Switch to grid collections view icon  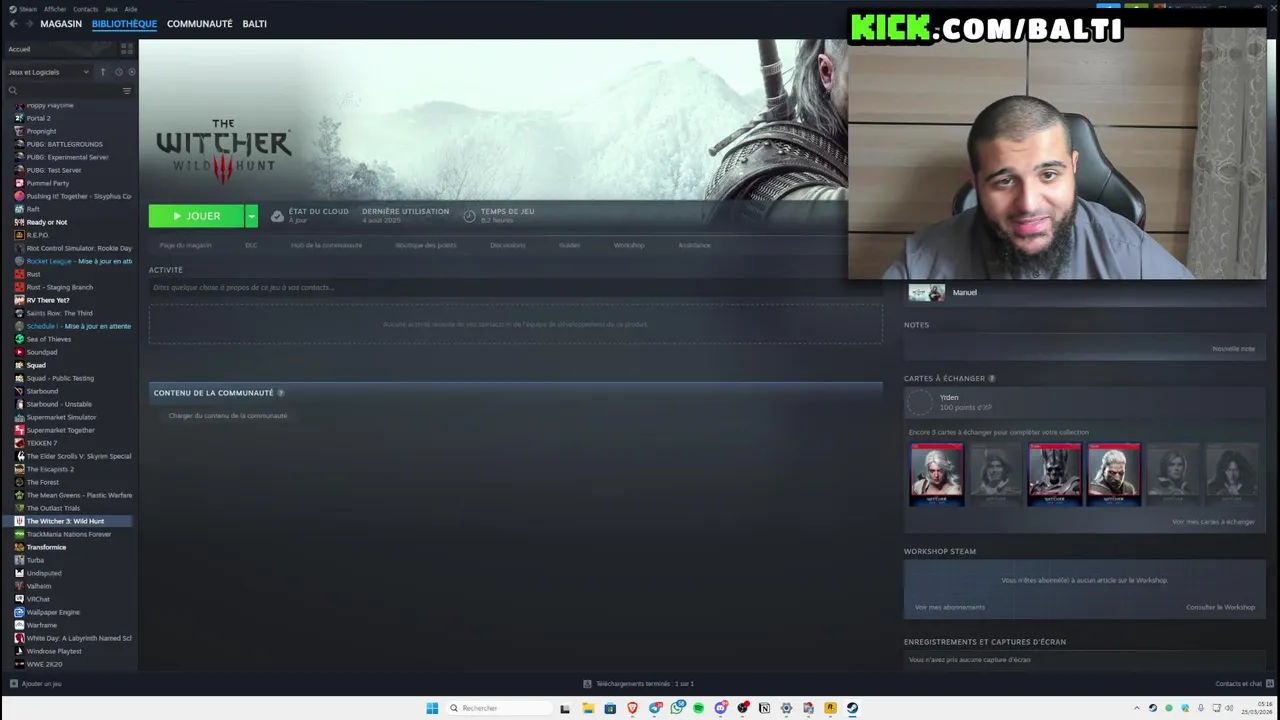point(126,49)
